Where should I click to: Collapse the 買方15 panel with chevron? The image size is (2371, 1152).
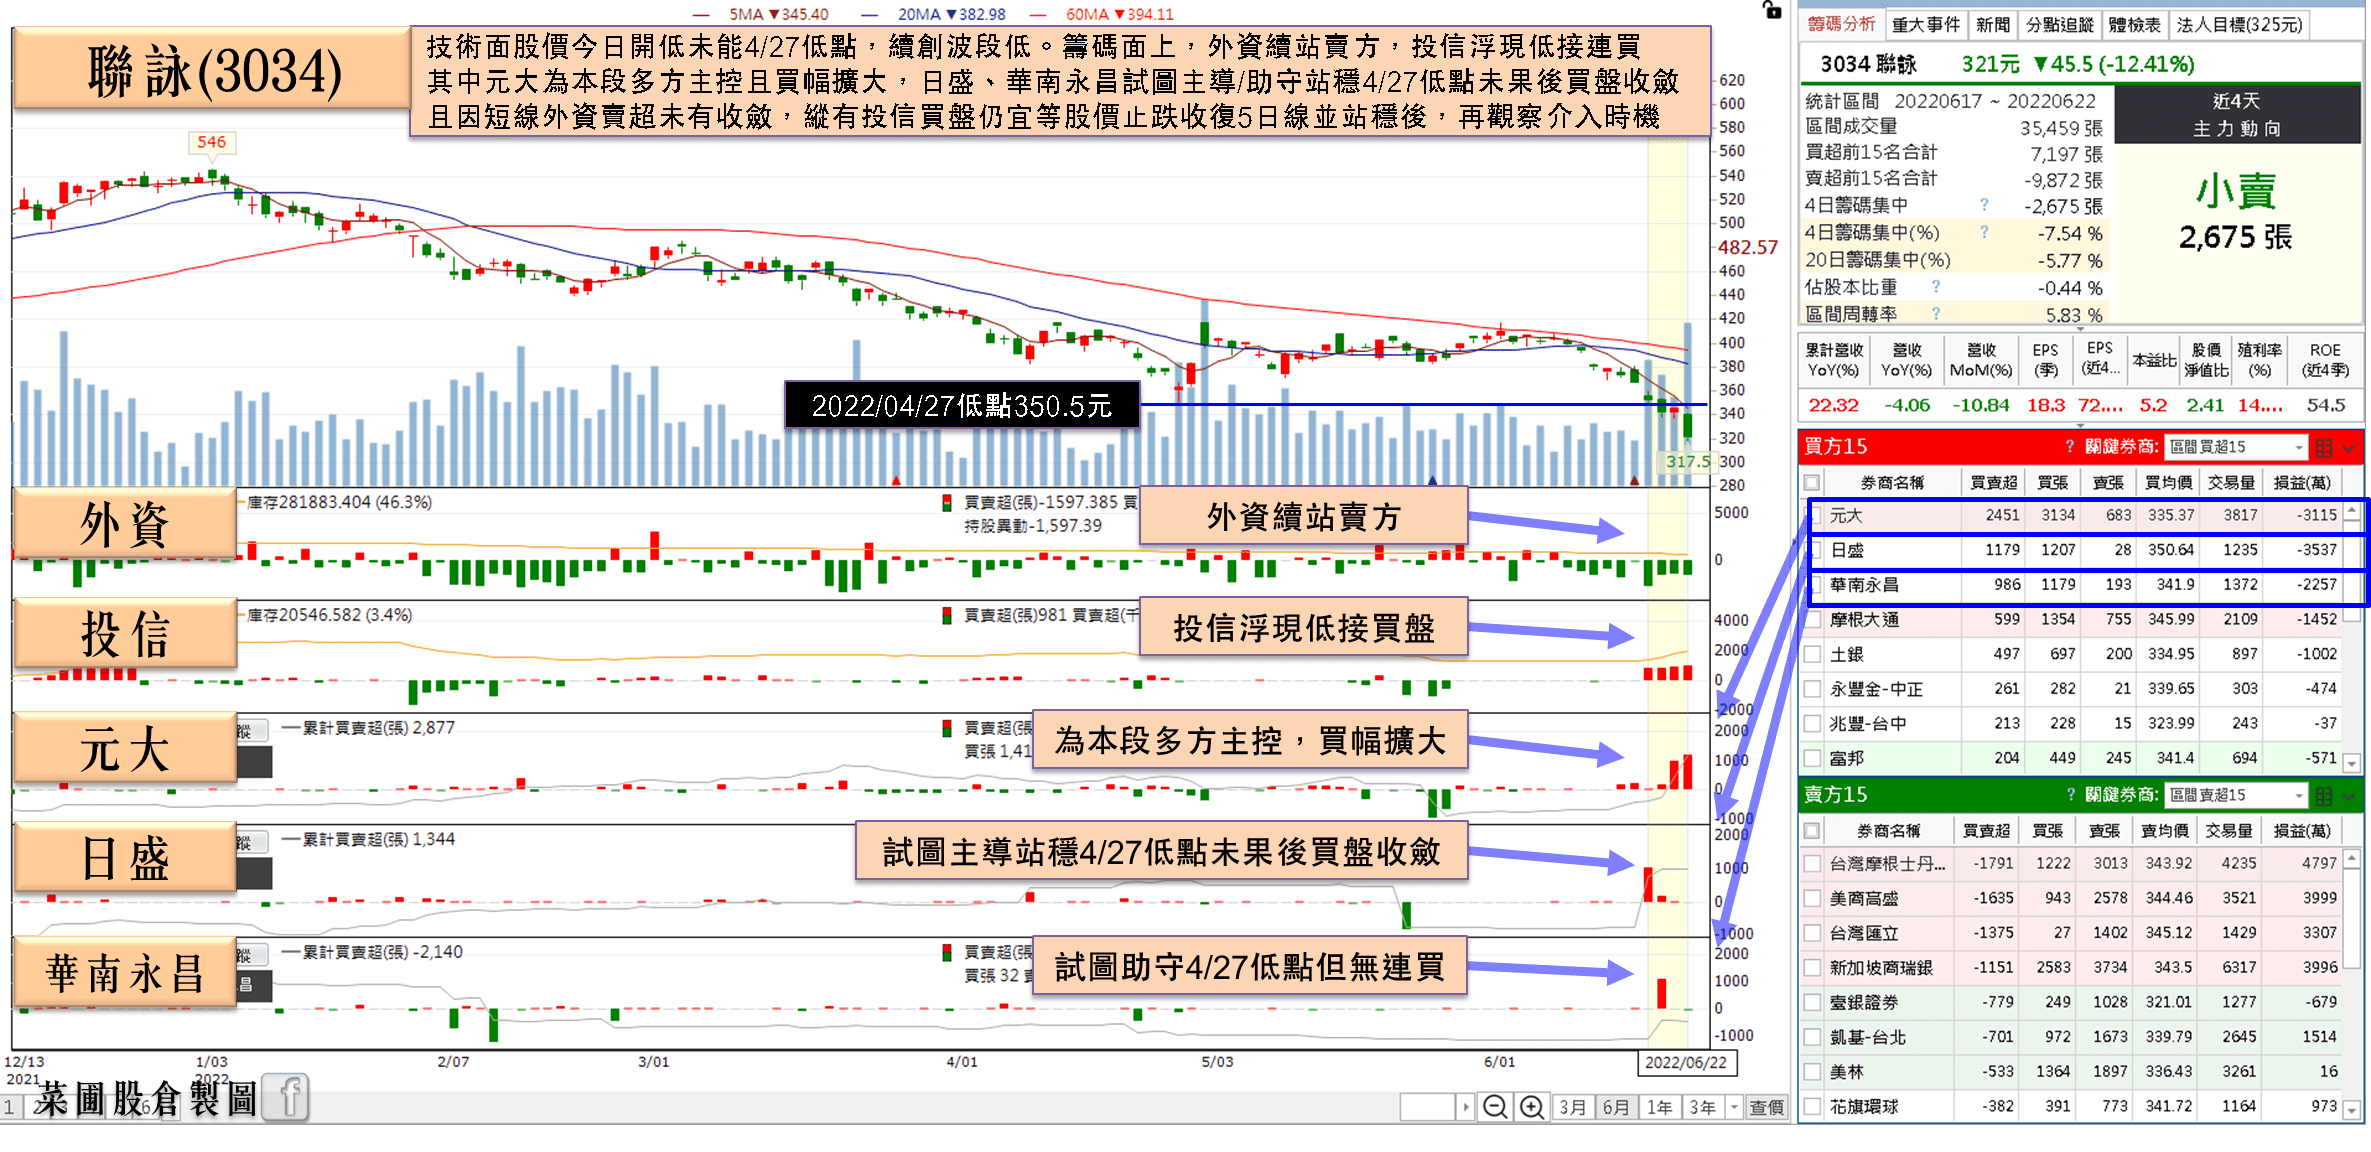point(2350,448)
